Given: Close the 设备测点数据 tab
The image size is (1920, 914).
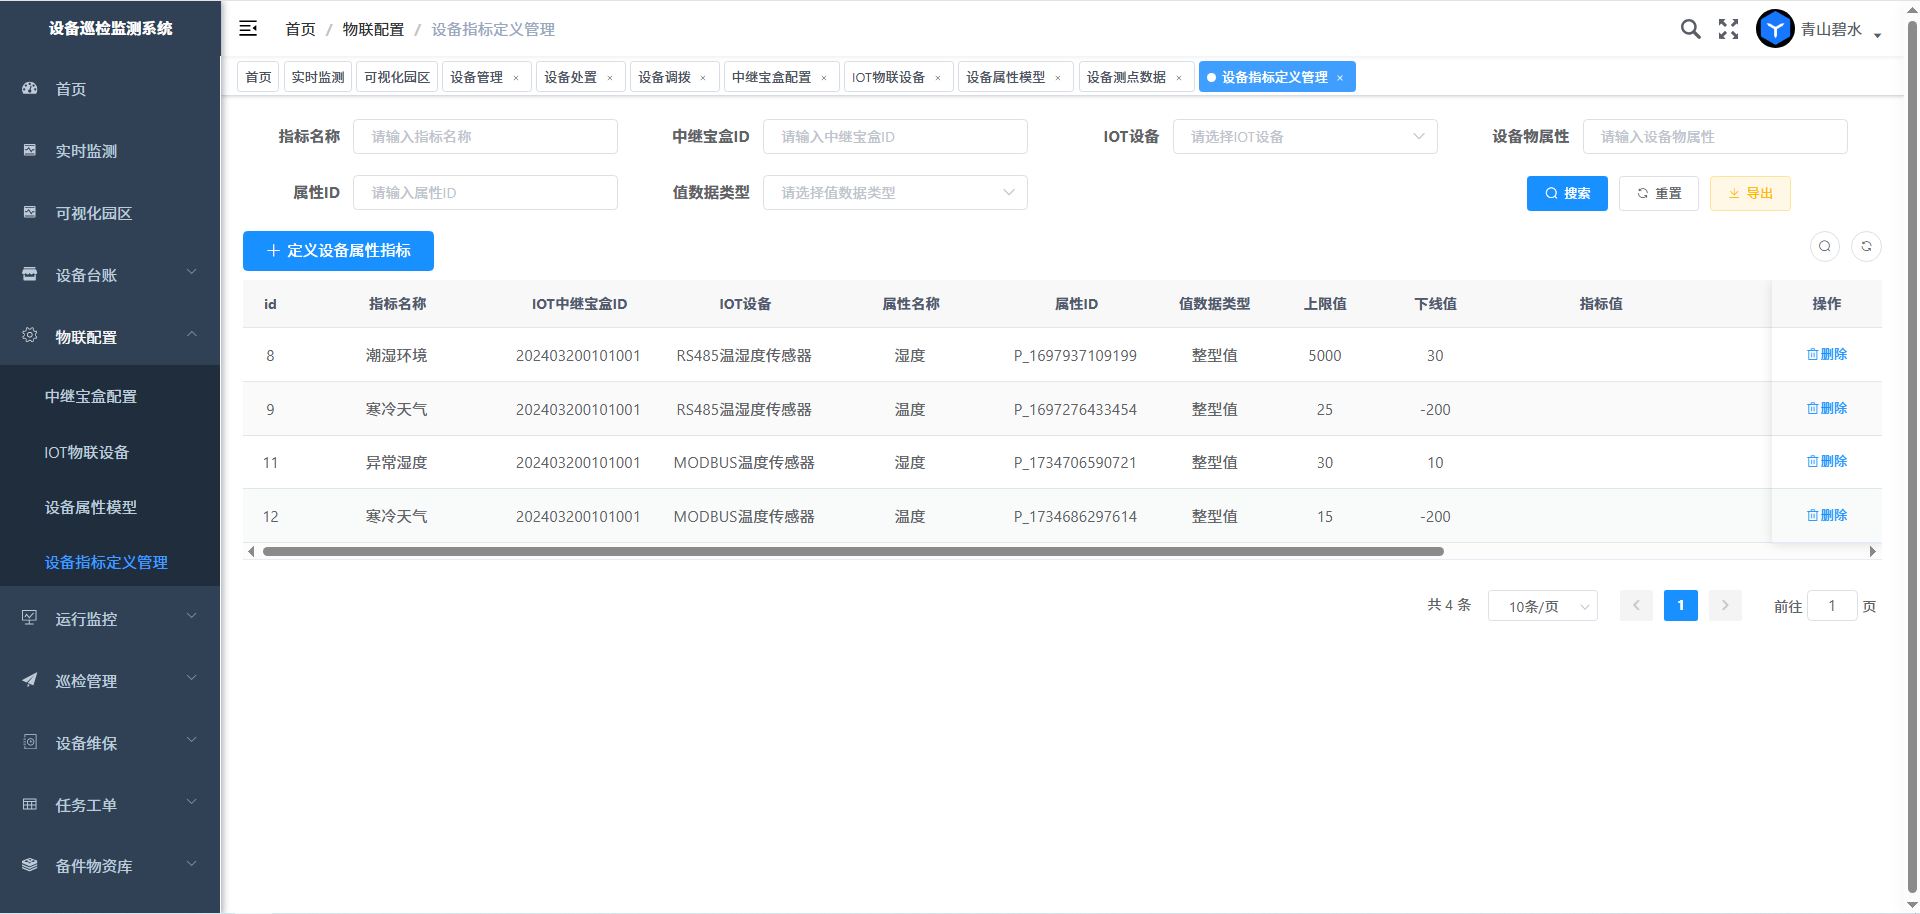Looking at the screenshot, I should click(1179, 78).
